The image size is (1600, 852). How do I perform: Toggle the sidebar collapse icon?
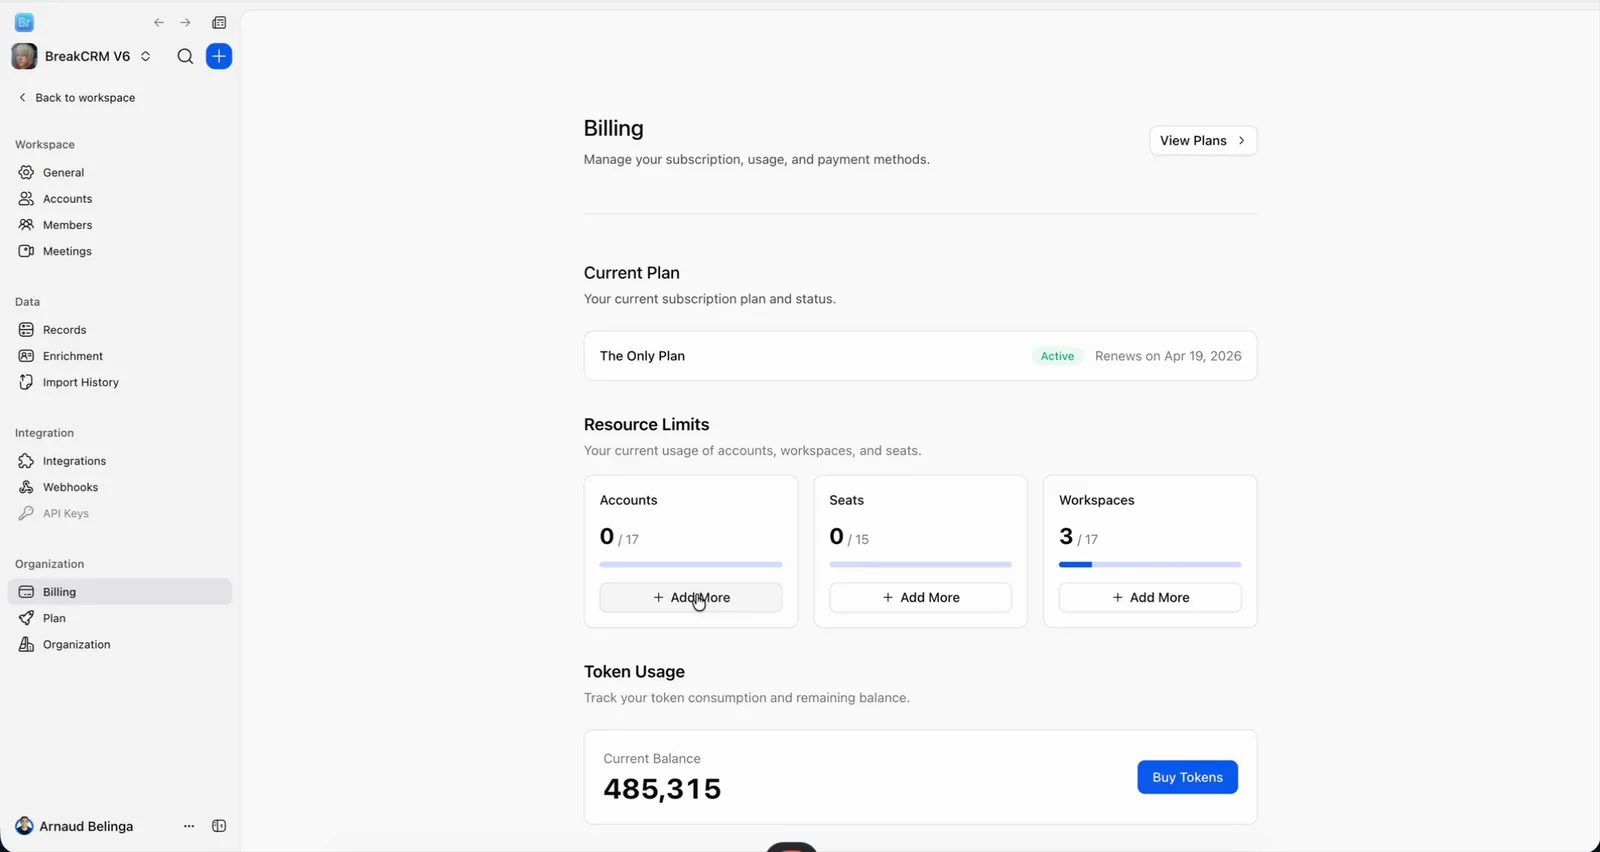[219, 826]
